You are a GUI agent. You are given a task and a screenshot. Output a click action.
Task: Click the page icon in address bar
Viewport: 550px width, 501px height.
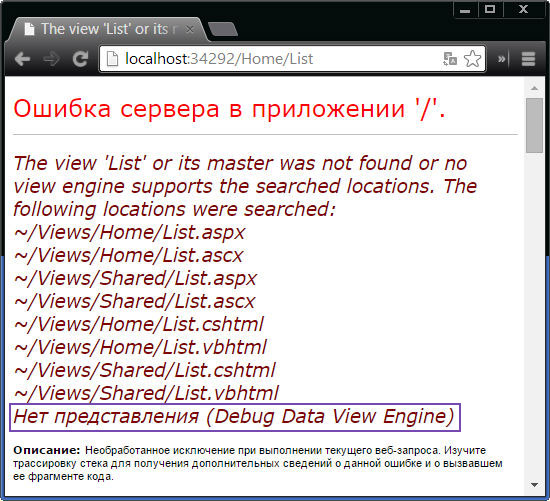coord(112,59)
